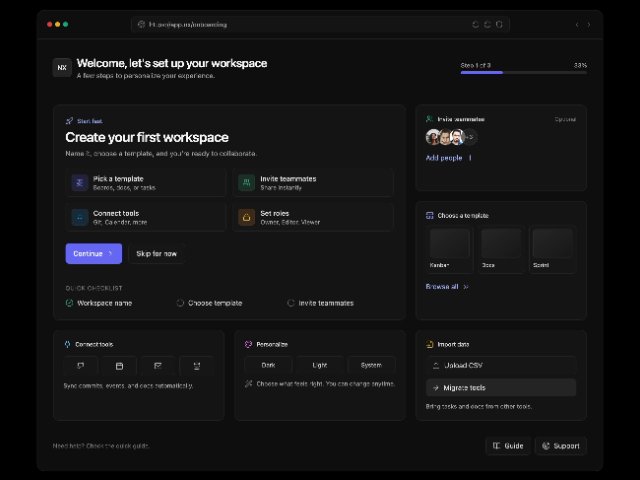Open the Migrate tools import option
Image resolution: width=640 pixels, height=480 pixels.
pos(500,387)
